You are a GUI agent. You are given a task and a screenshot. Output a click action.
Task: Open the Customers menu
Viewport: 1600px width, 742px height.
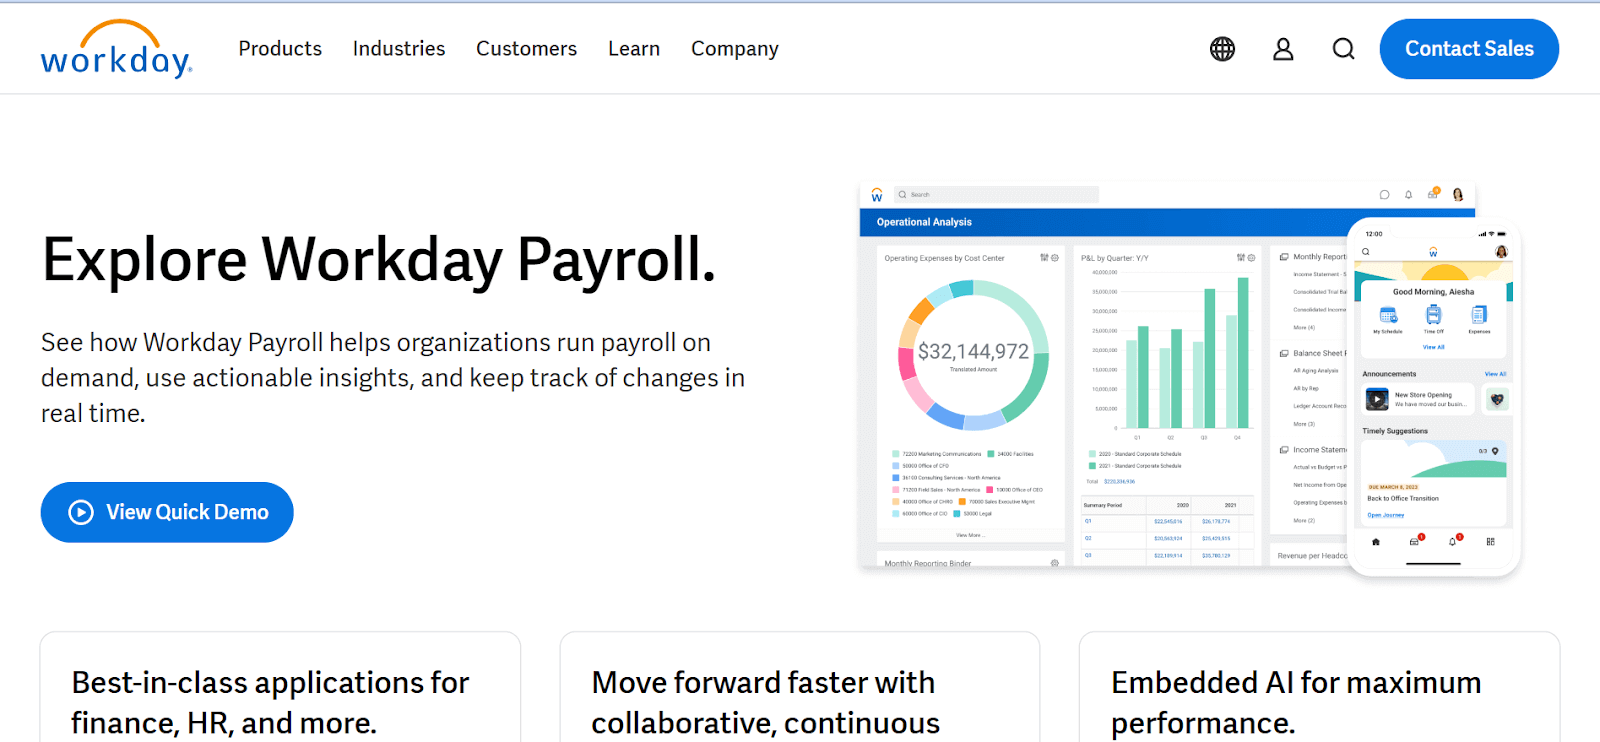click(527, 49)
